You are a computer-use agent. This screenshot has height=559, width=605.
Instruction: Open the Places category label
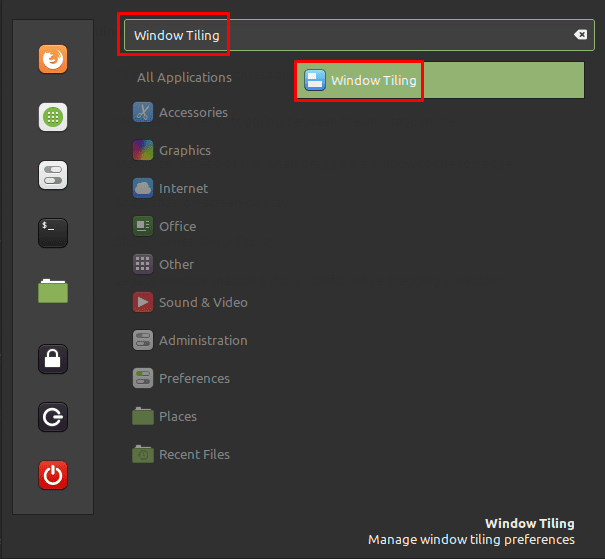(x=178, y=417)
